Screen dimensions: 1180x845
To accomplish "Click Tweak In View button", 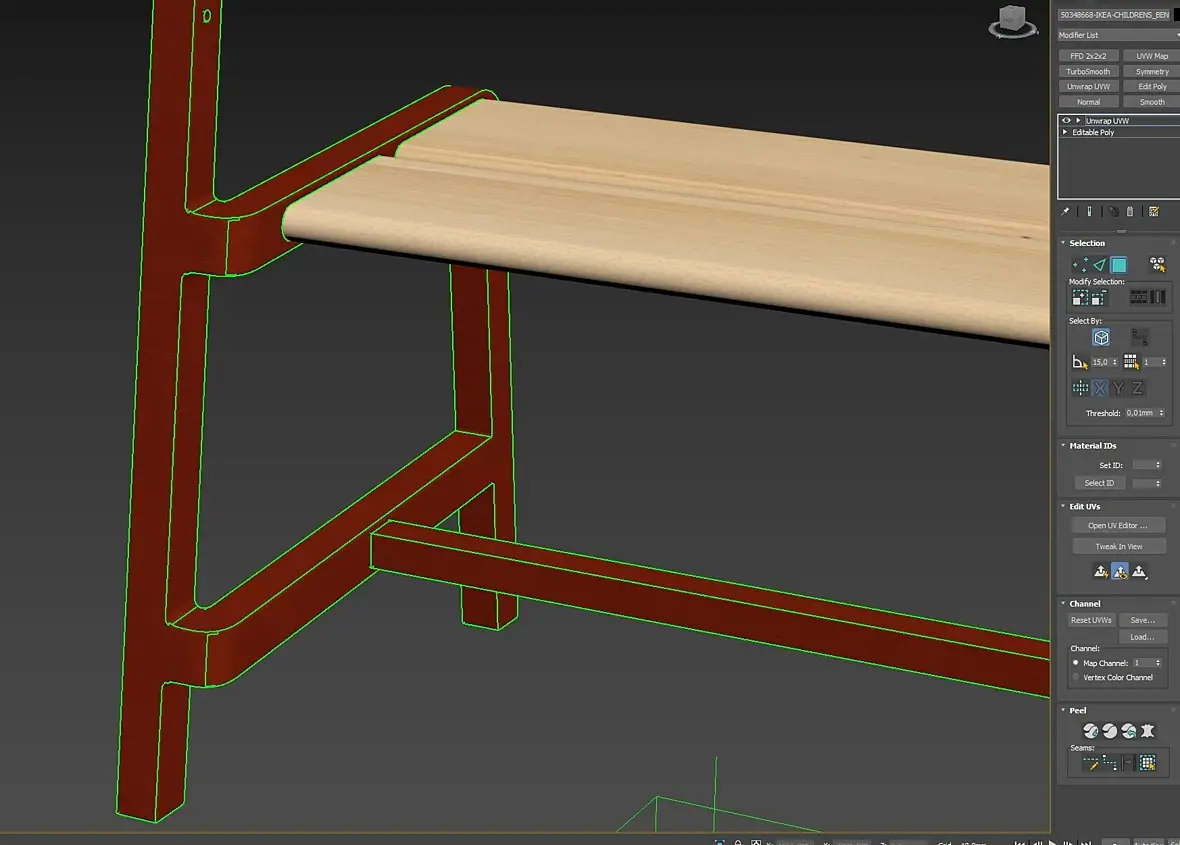I will [1118, 546].
